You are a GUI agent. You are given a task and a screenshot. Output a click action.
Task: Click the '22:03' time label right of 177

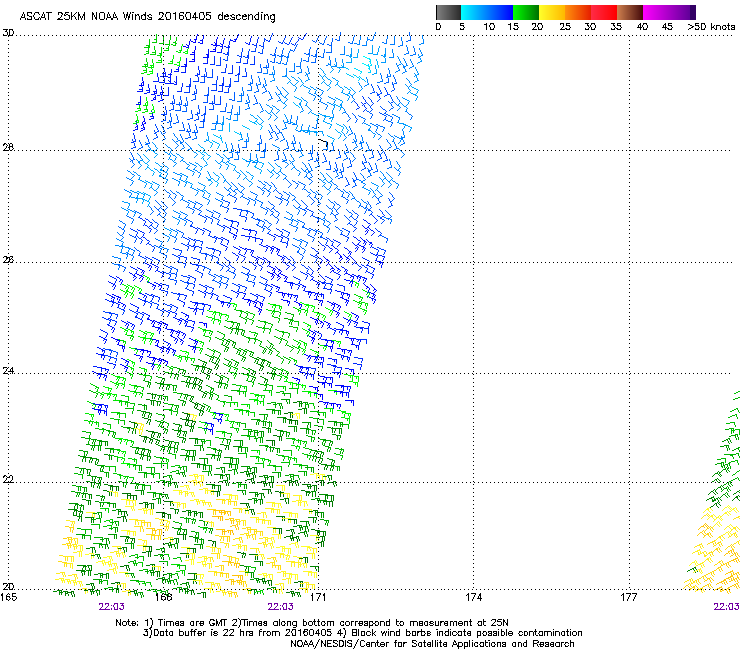point(726,607)
